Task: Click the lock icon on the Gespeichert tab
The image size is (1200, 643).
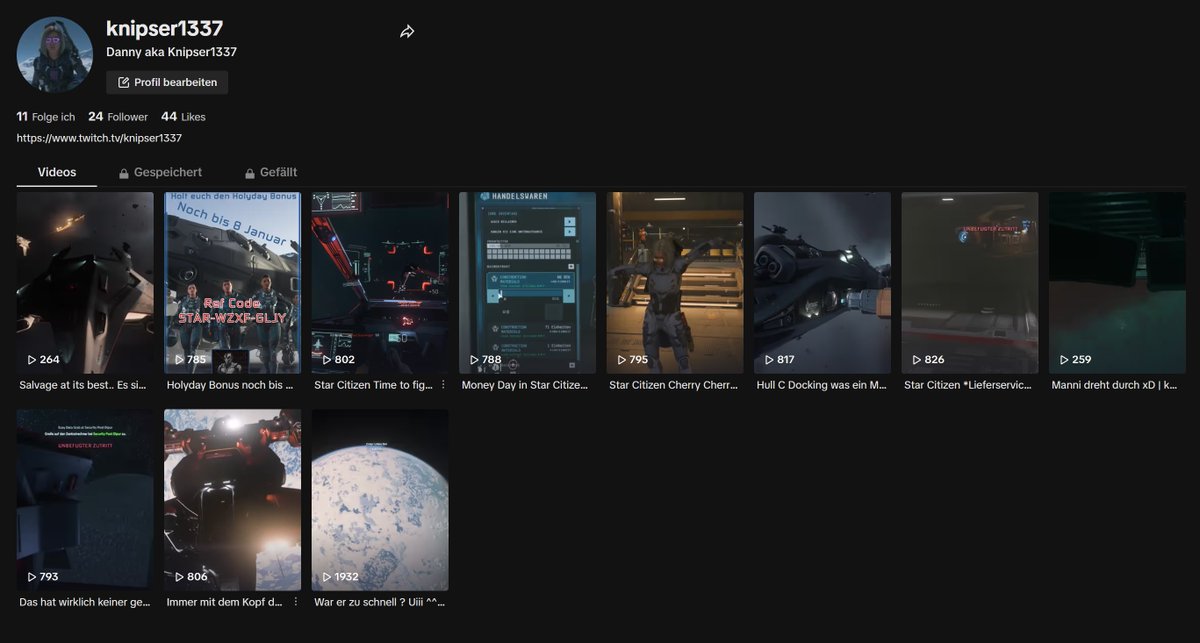Action: [x=124, y=173]
